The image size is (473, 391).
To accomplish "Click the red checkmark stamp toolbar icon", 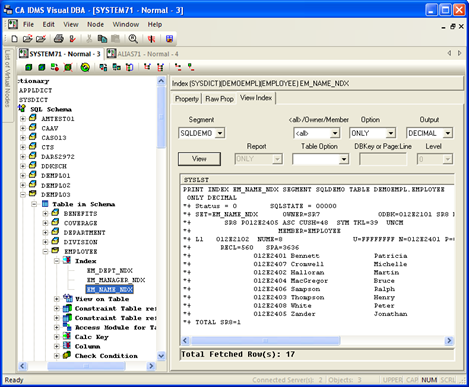I will click(72, 39).
